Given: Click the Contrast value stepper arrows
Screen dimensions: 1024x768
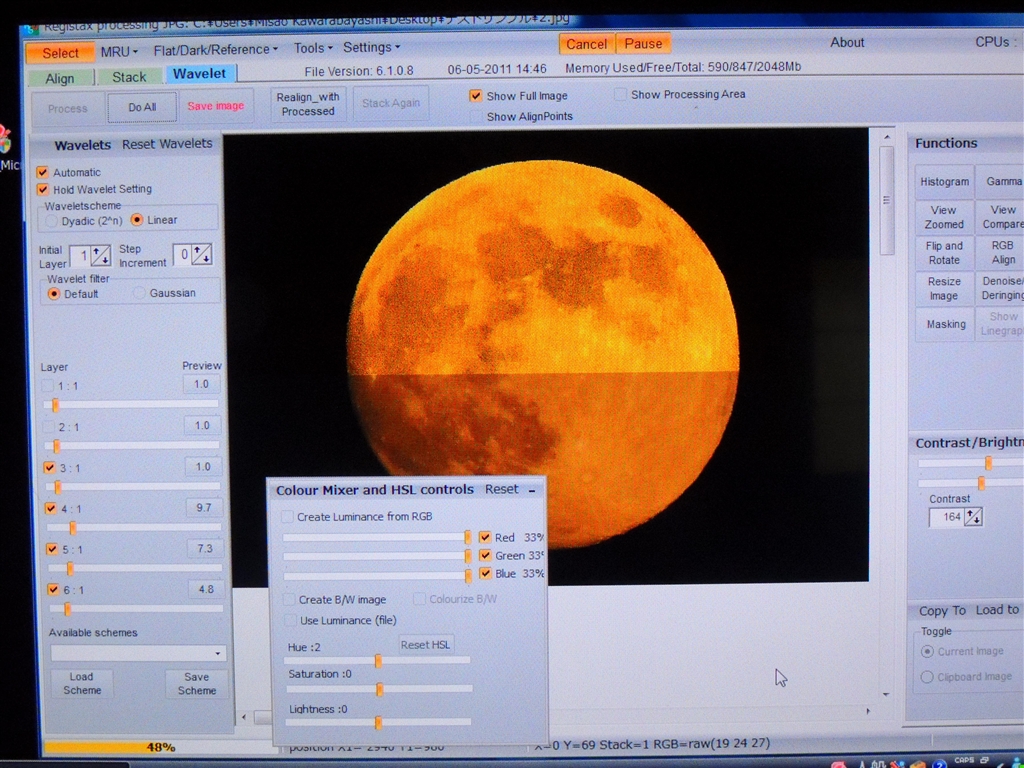Looking at the screenshot, I should pos(972,517).
